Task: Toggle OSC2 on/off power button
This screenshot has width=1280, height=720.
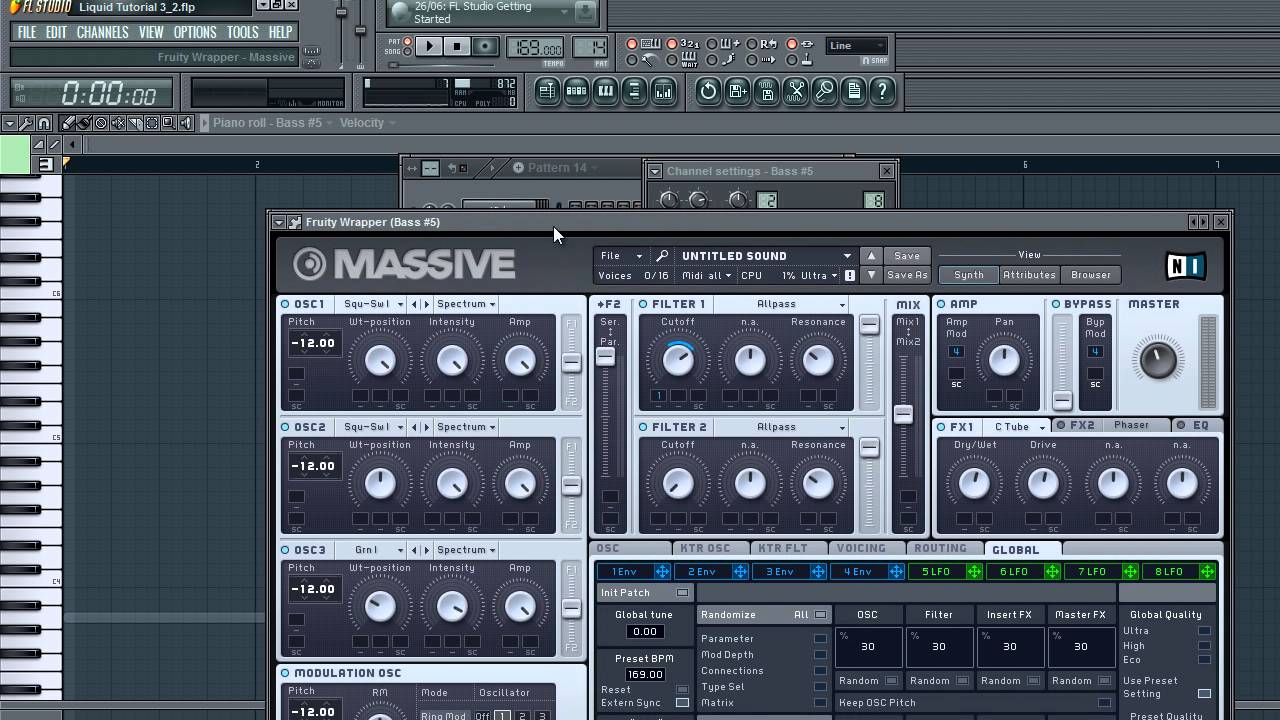Action: [285, 427]
